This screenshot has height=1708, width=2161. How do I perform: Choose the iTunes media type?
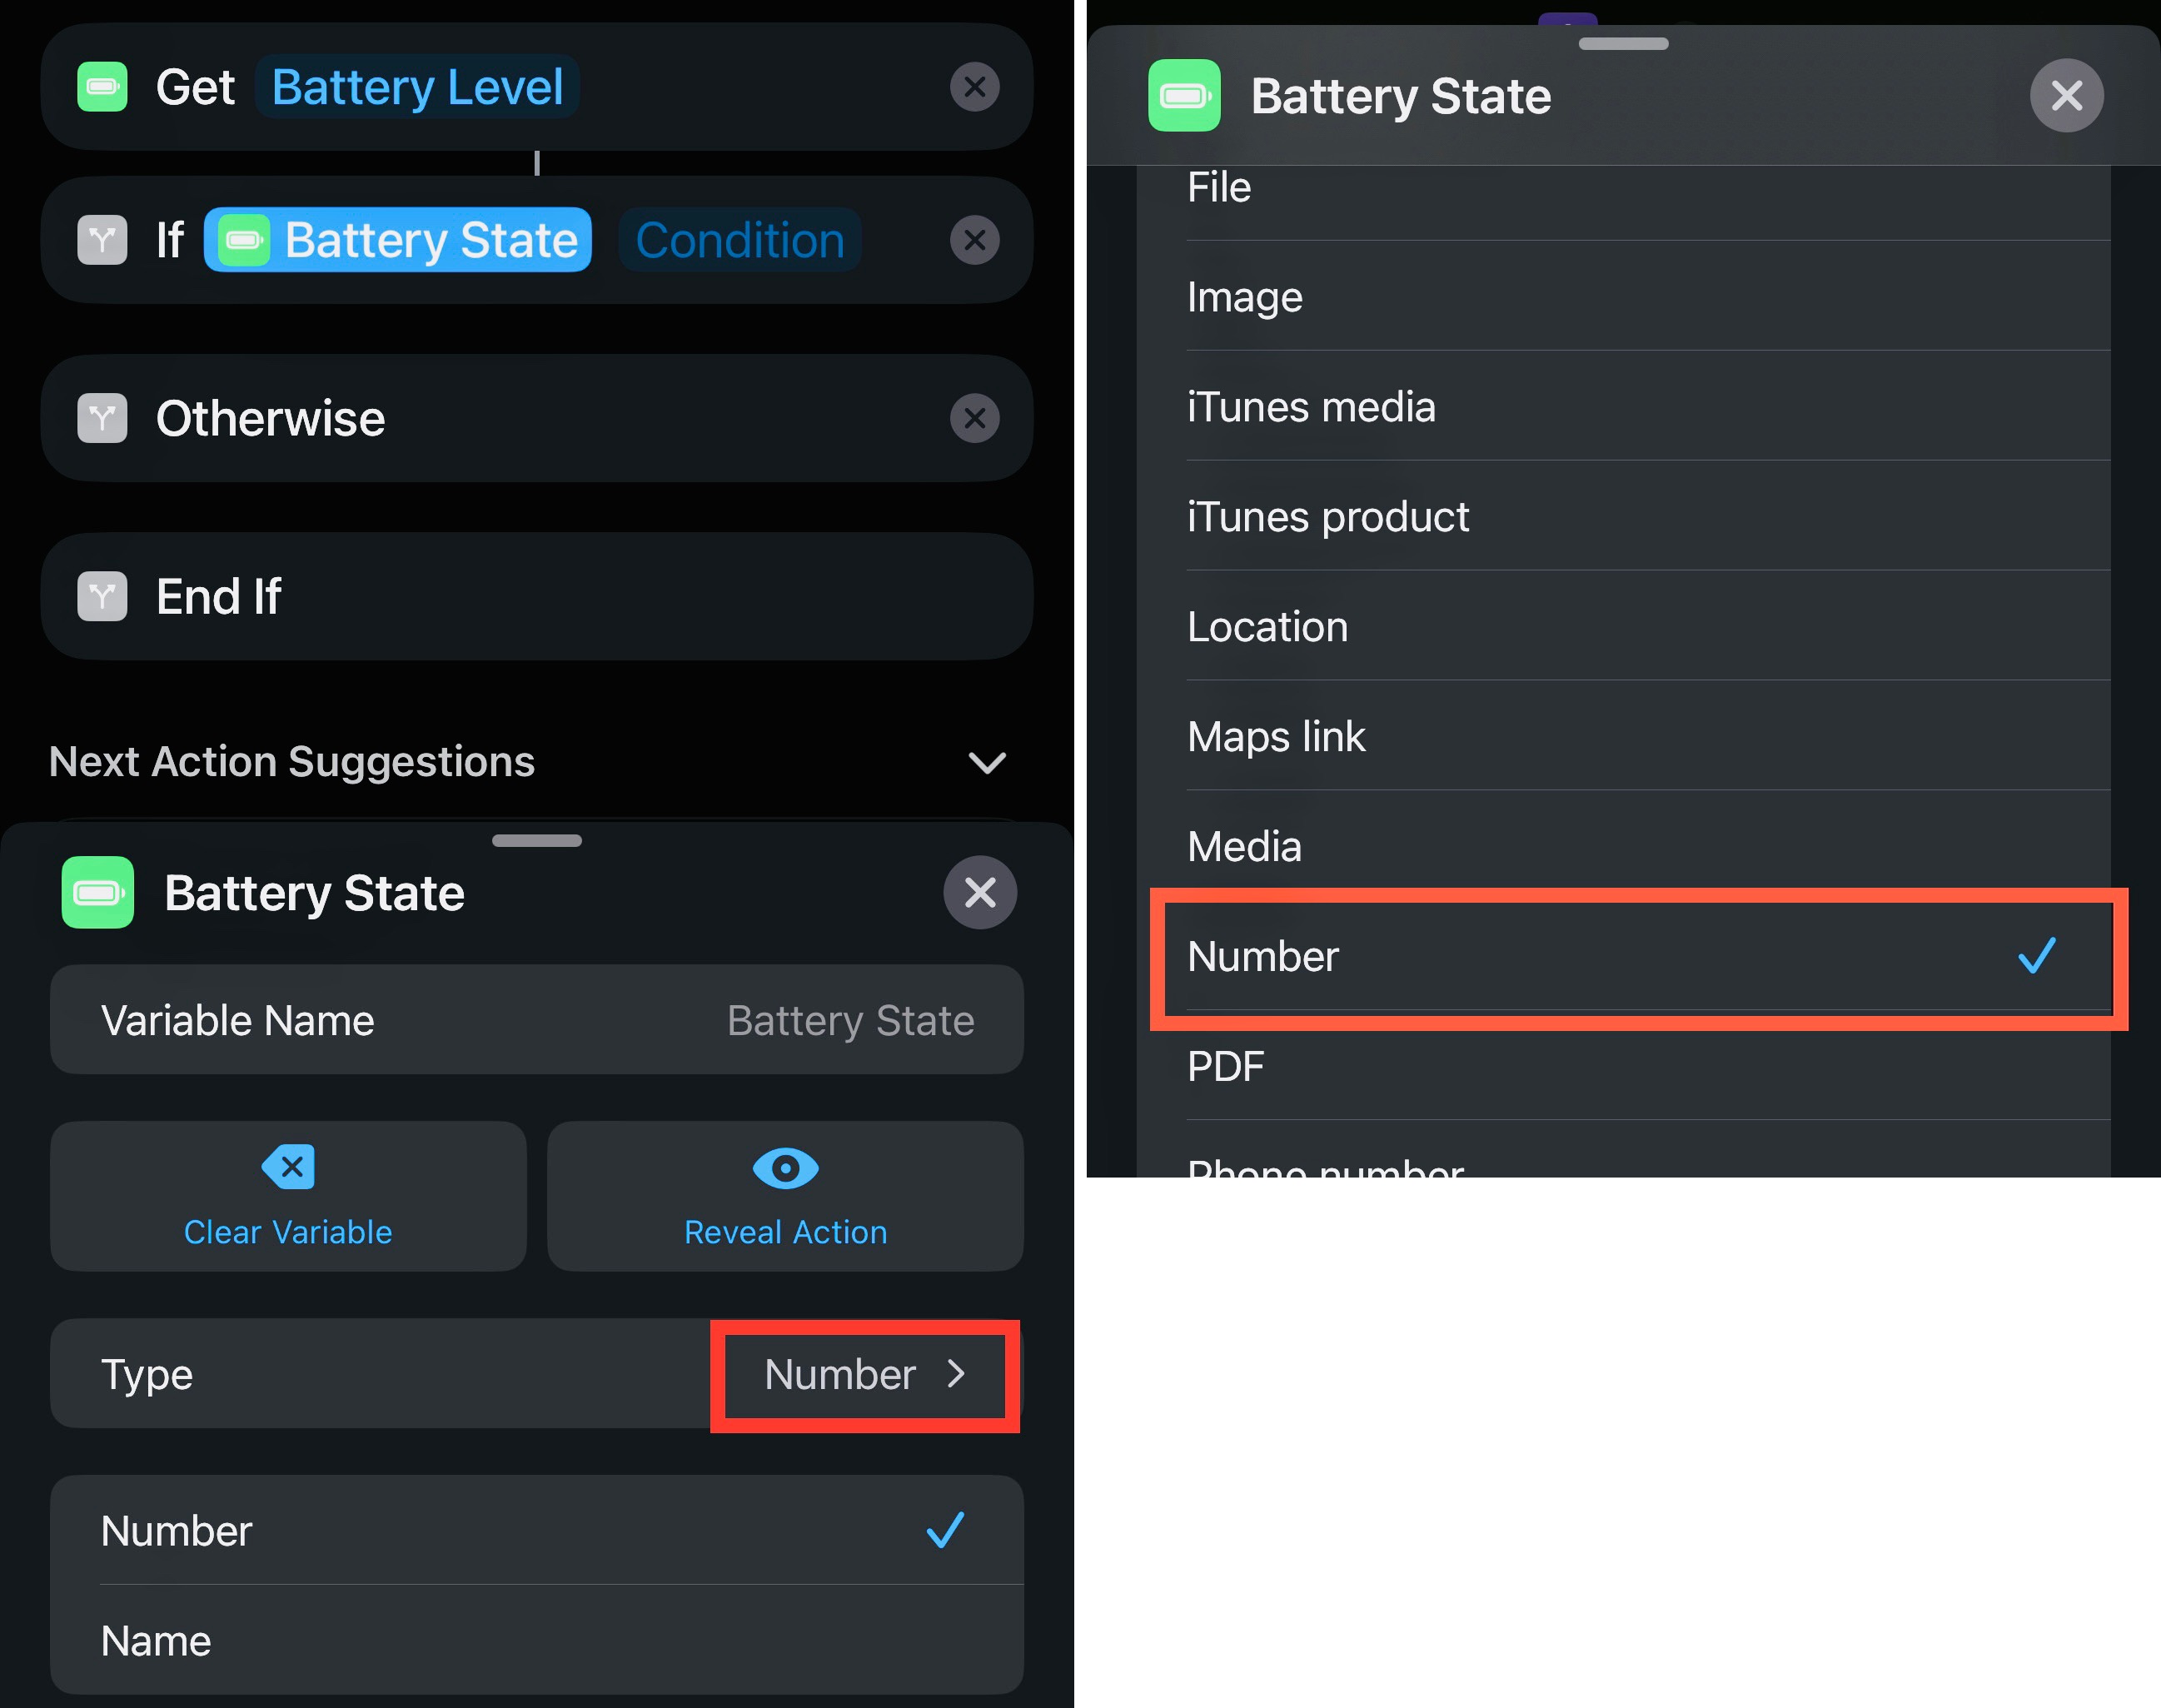pos(1640,407)
